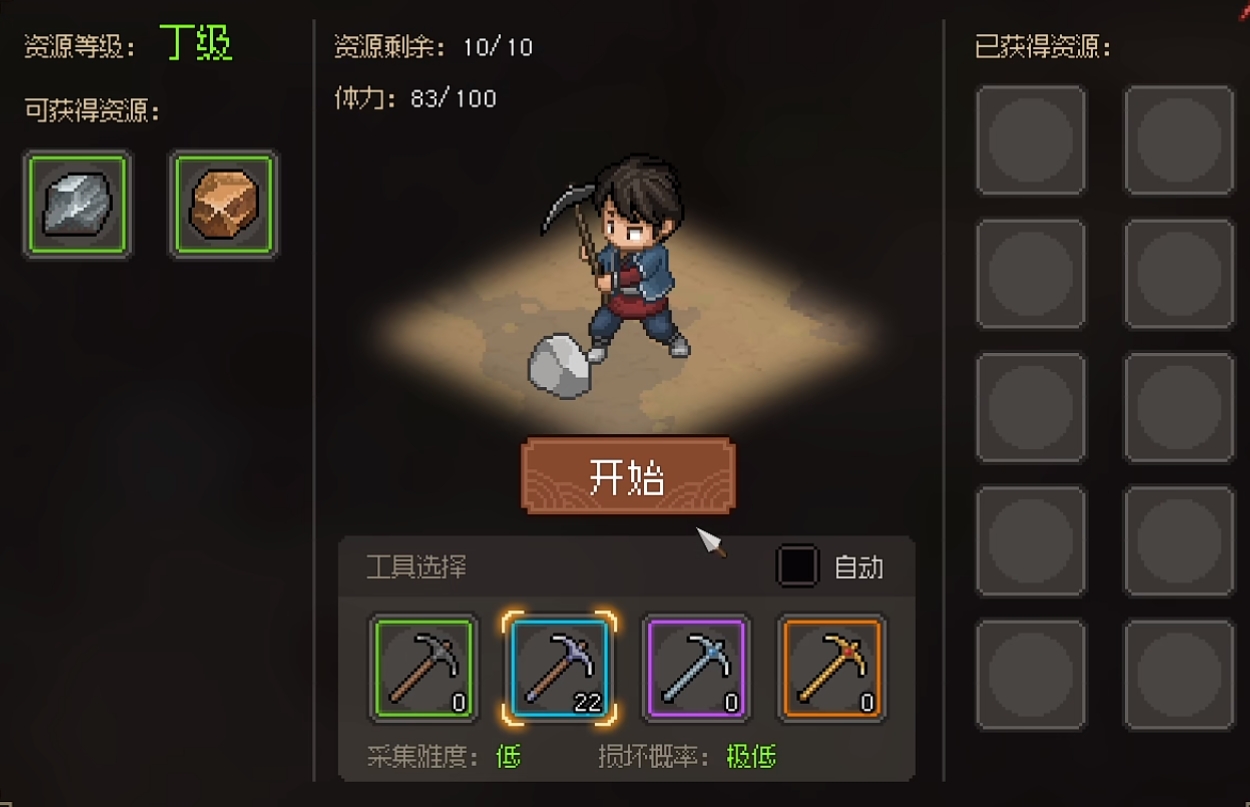Click the 工具选择 tool selection header
Image resolution: width=1250 pixels, height=807 pixels.
(x=416, y=568)
